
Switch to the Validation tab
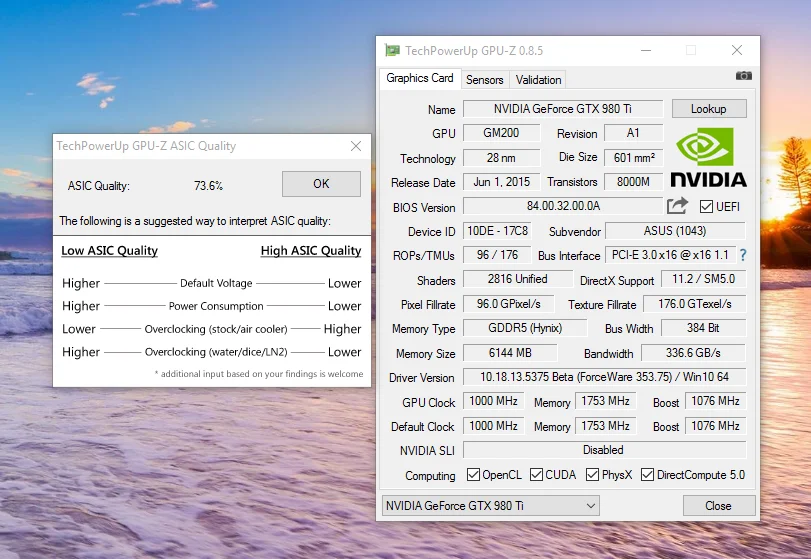538,80
